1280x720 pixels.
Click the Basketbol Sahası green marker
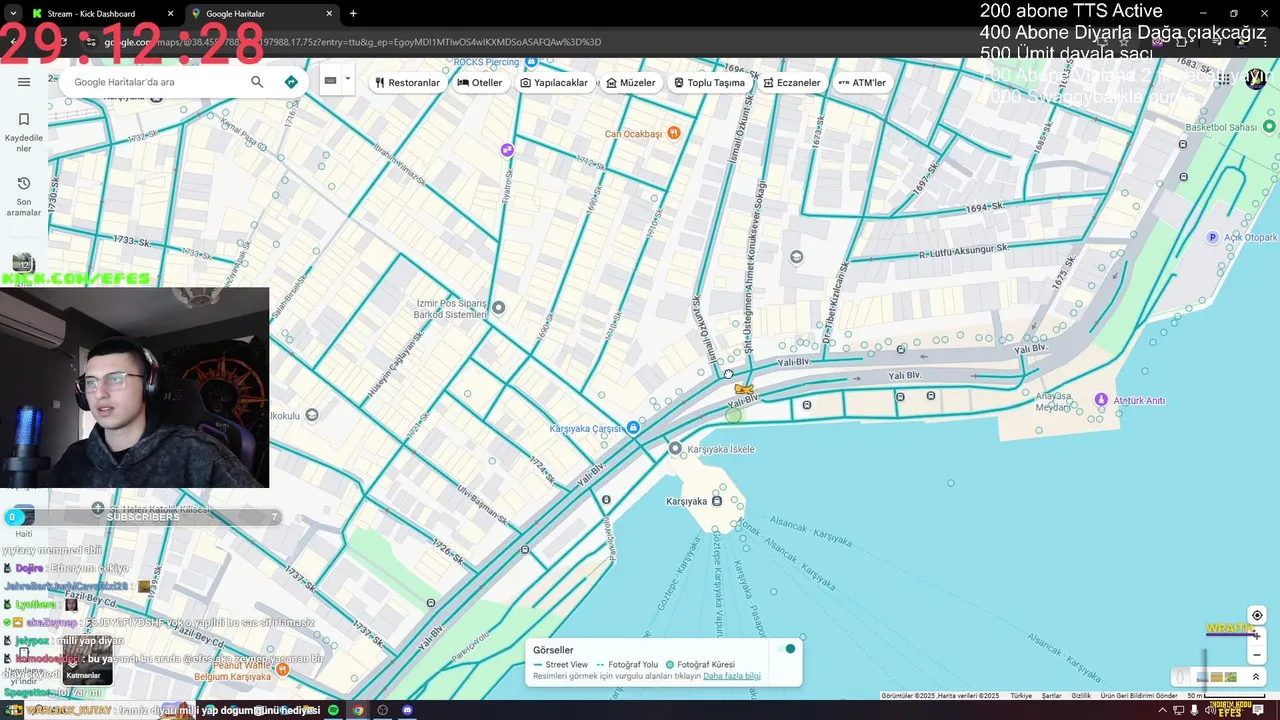pos(1269,127)
